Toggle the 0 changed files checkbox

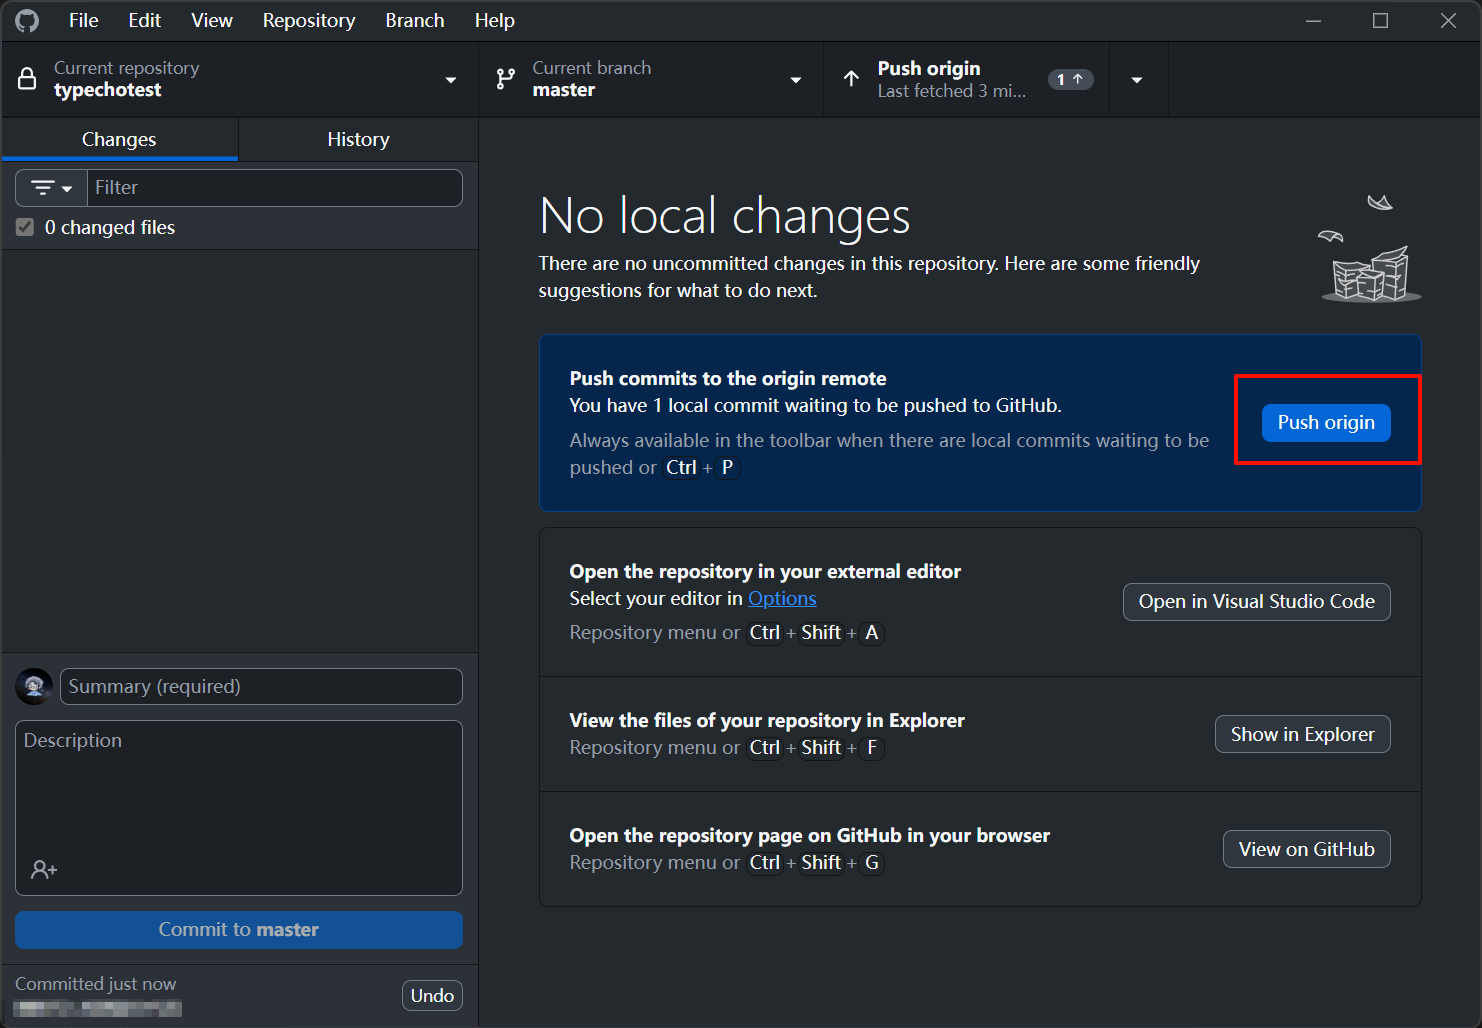tap(25, 228)
